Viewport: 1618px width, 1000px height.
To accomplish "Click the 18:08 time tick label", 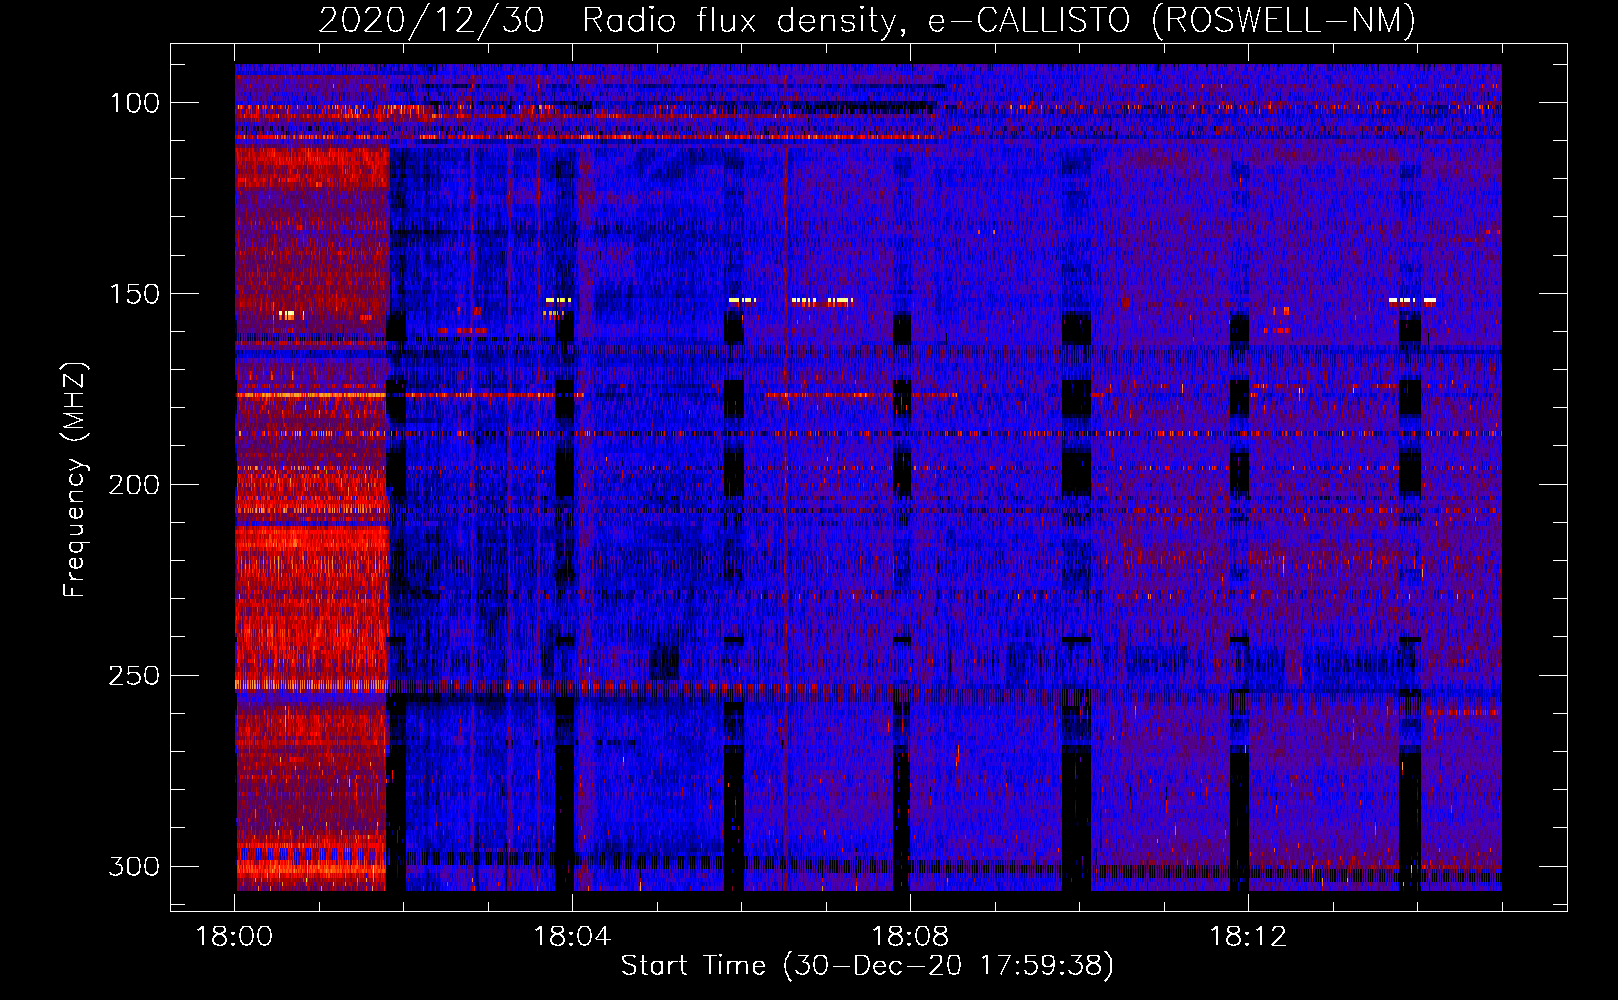I will pyautogui.click(x=910, y=937).
